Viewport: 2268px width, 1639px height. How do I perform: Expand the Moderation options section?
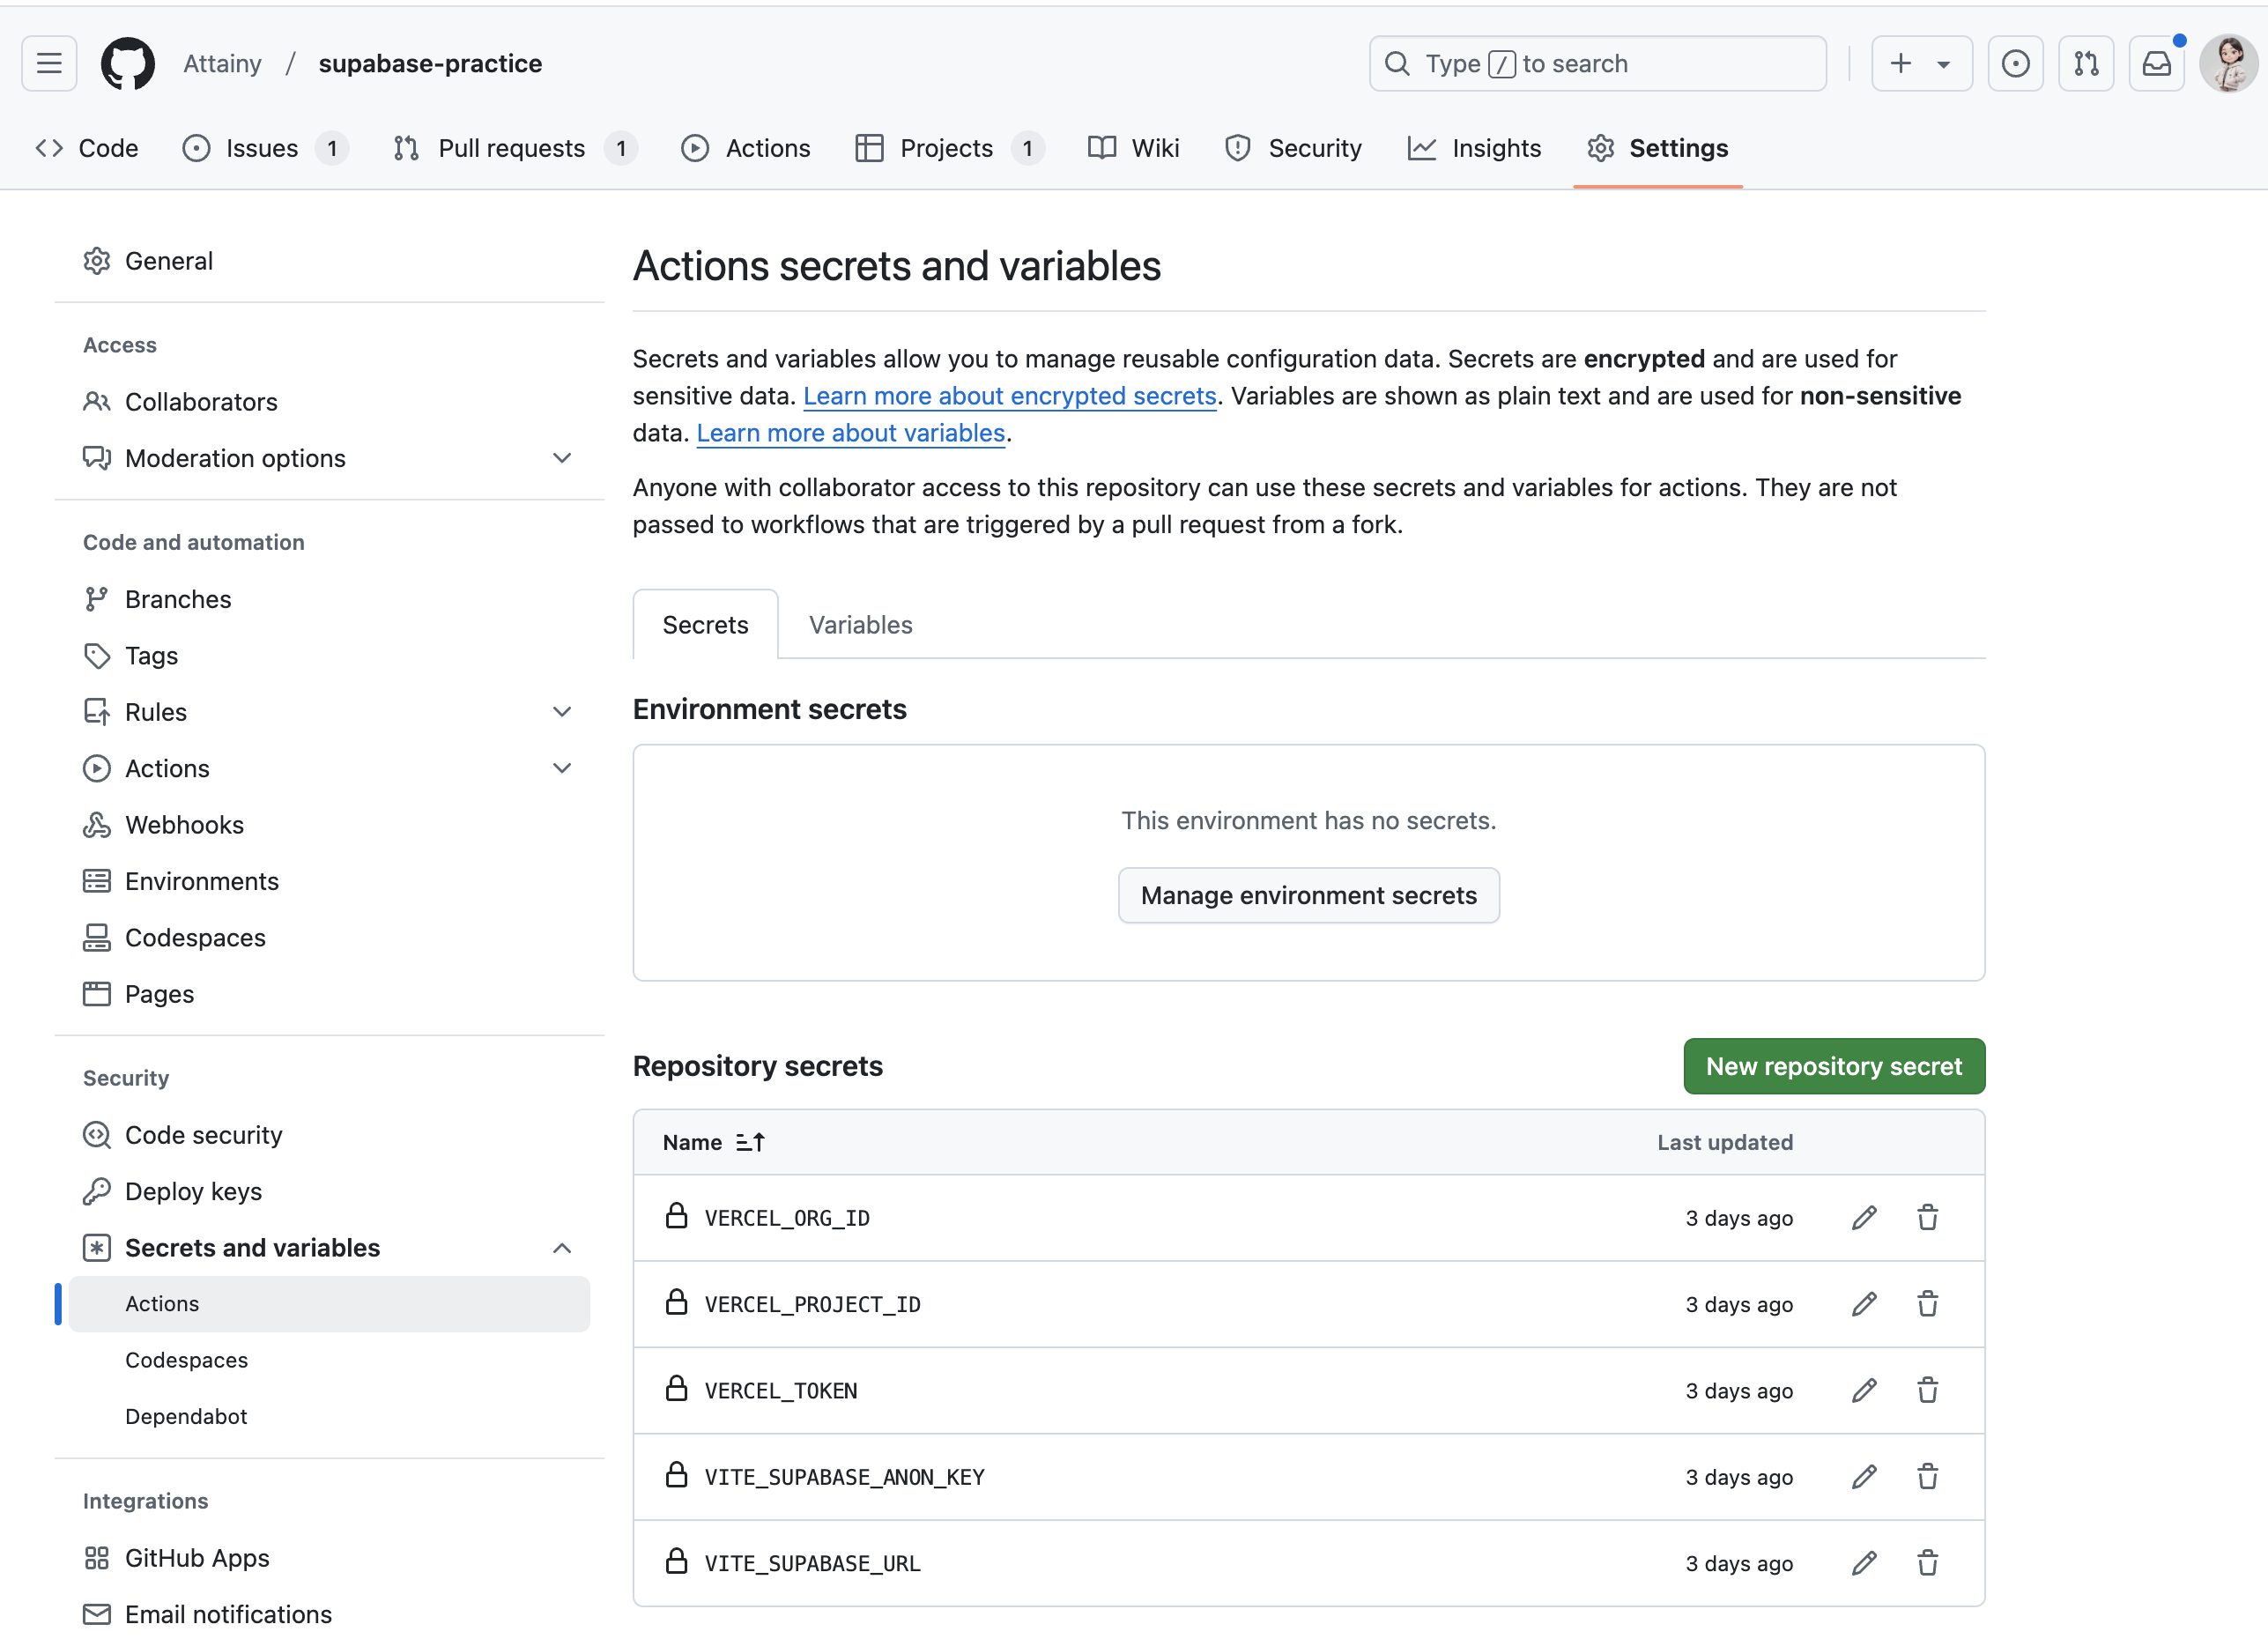562,458
